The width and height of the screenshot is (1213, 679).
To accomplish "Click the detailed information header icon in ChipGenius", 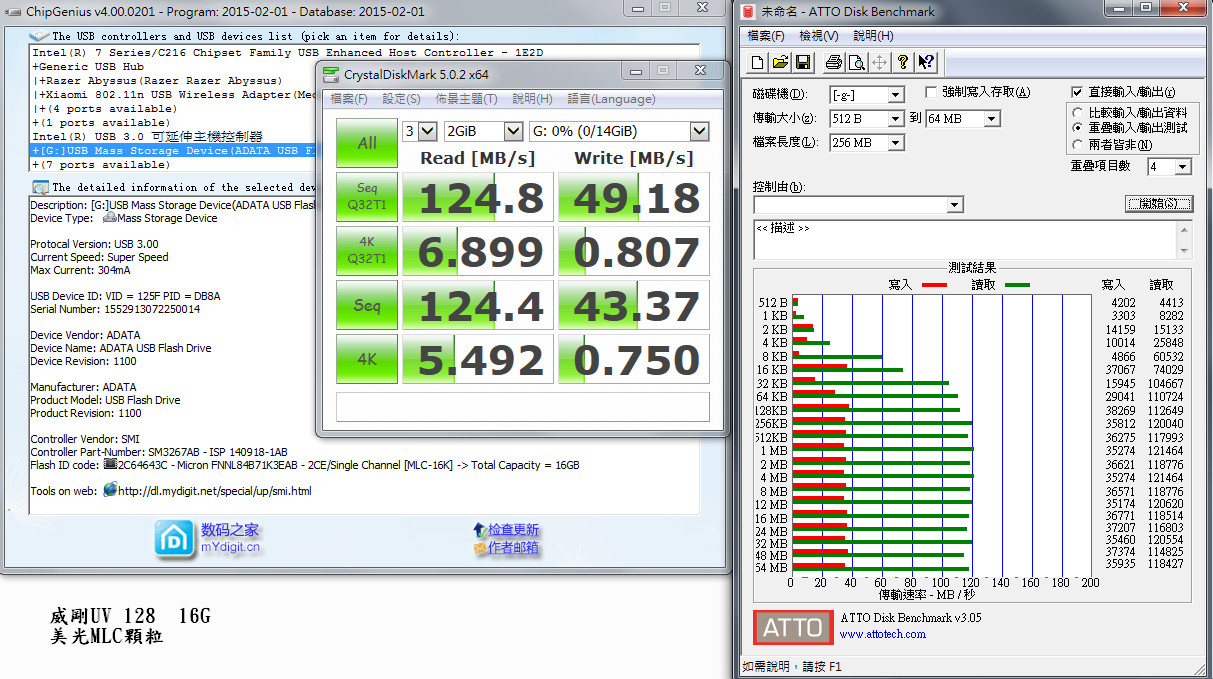I will [40, 187].
